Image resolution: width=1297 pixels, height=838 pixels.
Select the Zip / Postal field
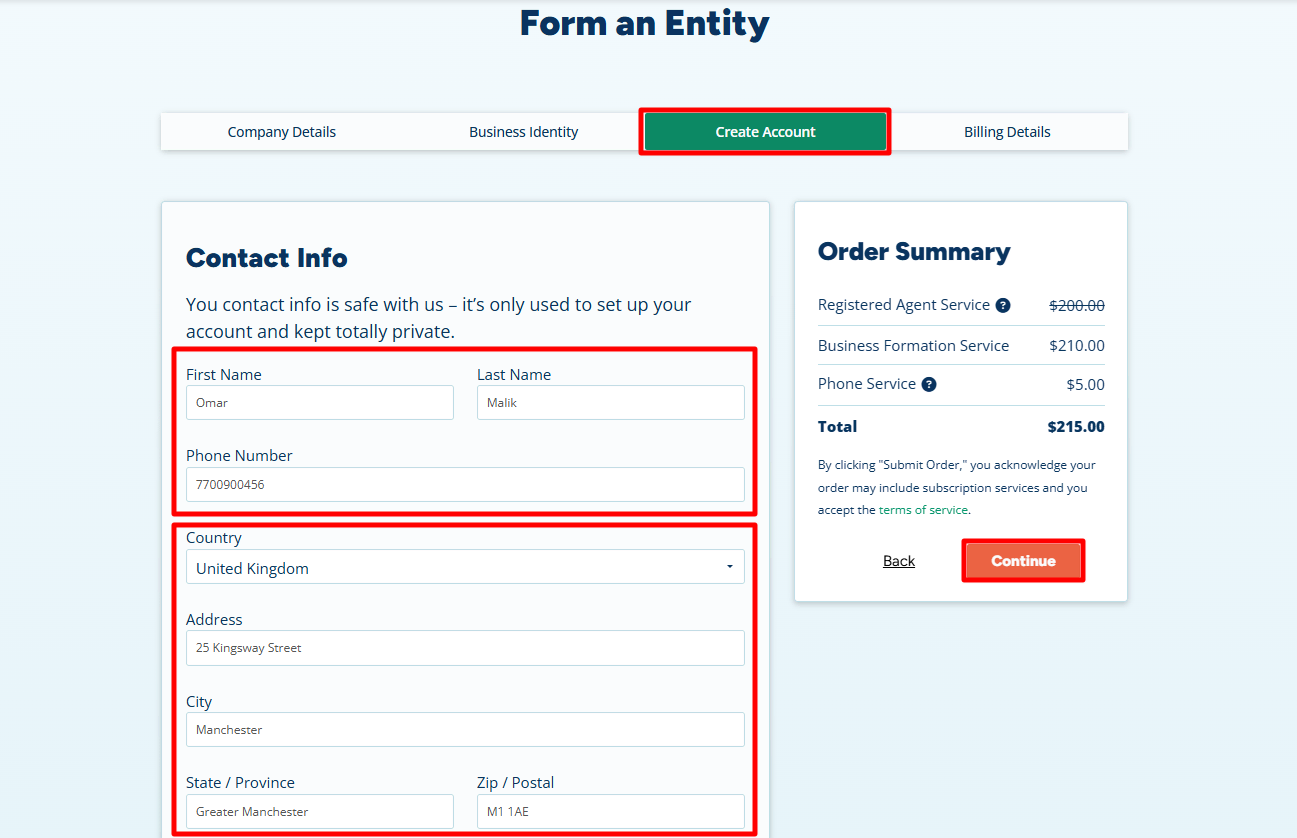pos(610,811)
